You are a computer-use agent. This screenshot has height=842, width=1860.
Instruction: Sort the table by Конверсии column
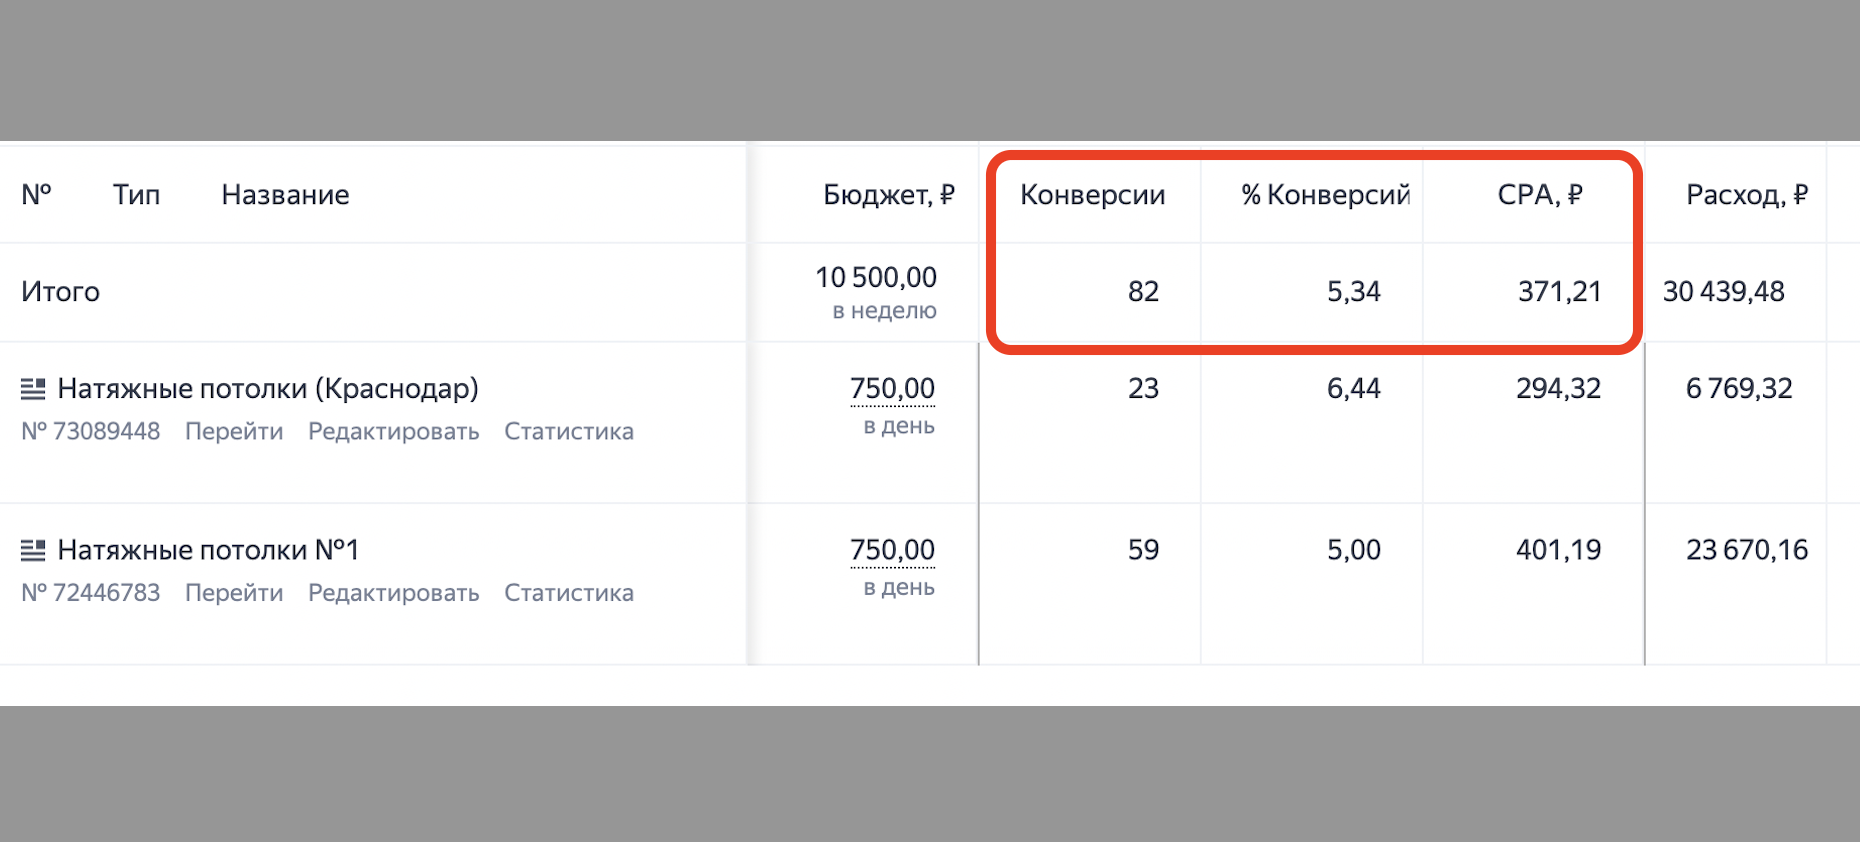(x=1093, y=195)
